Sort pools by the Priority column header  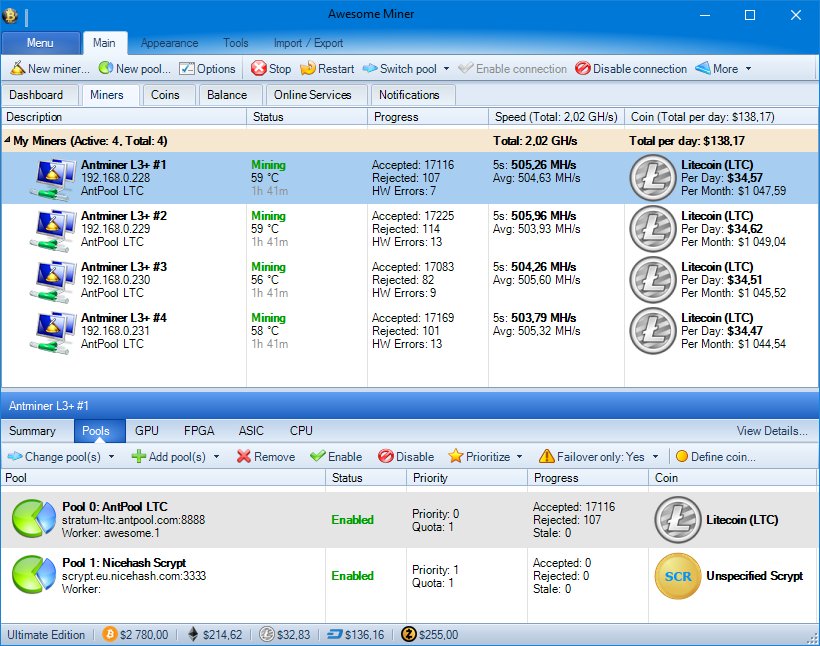click(x=466, y=478)
